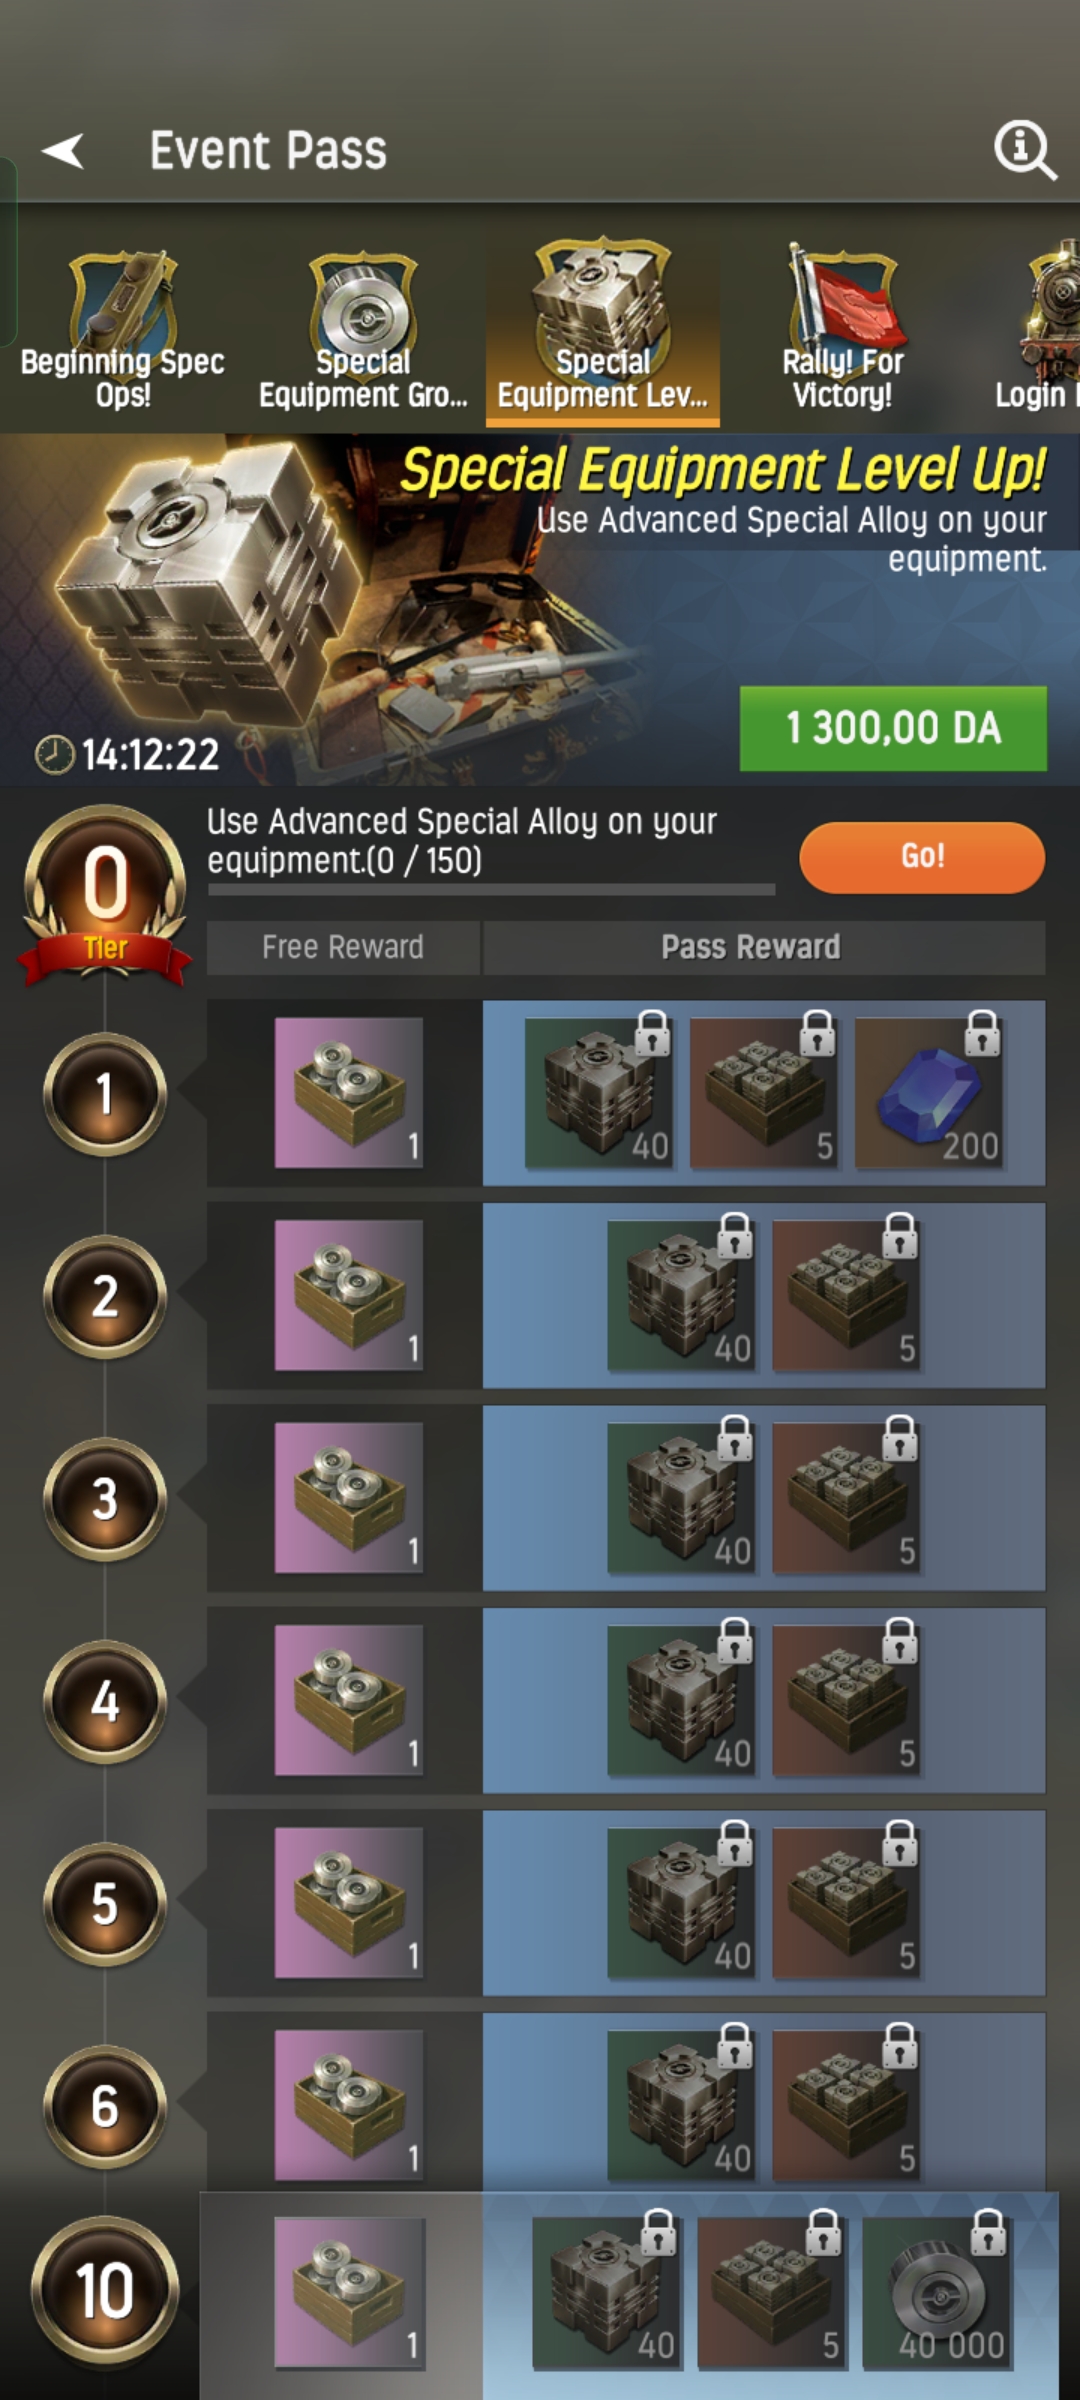Select the Beginning Spec Ops! tab
1080x2400 pixels.
(122, 331)
